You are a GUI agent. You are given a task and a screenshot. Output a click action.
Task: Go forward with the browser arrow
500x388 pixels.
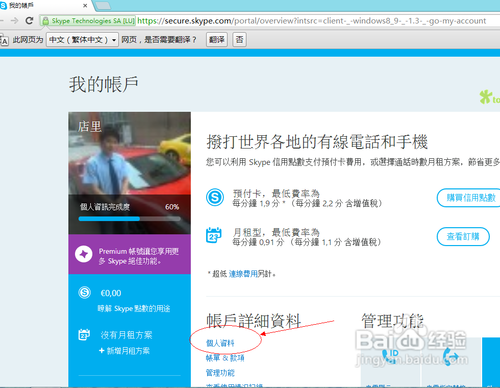pyautogui.click(x=14, y=21)
